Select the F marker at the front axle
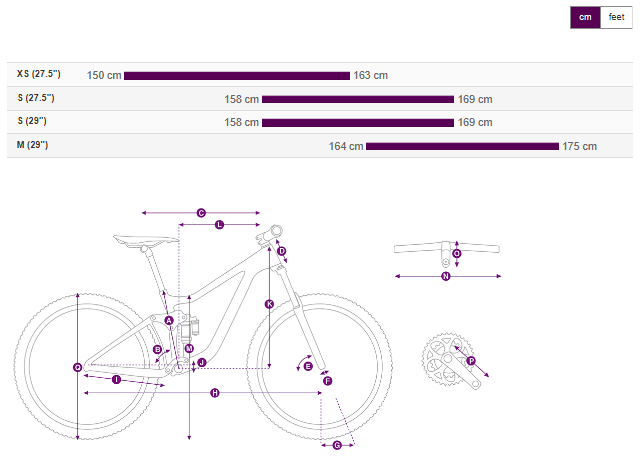Viewport: 640px width, 458px height. 327,381
